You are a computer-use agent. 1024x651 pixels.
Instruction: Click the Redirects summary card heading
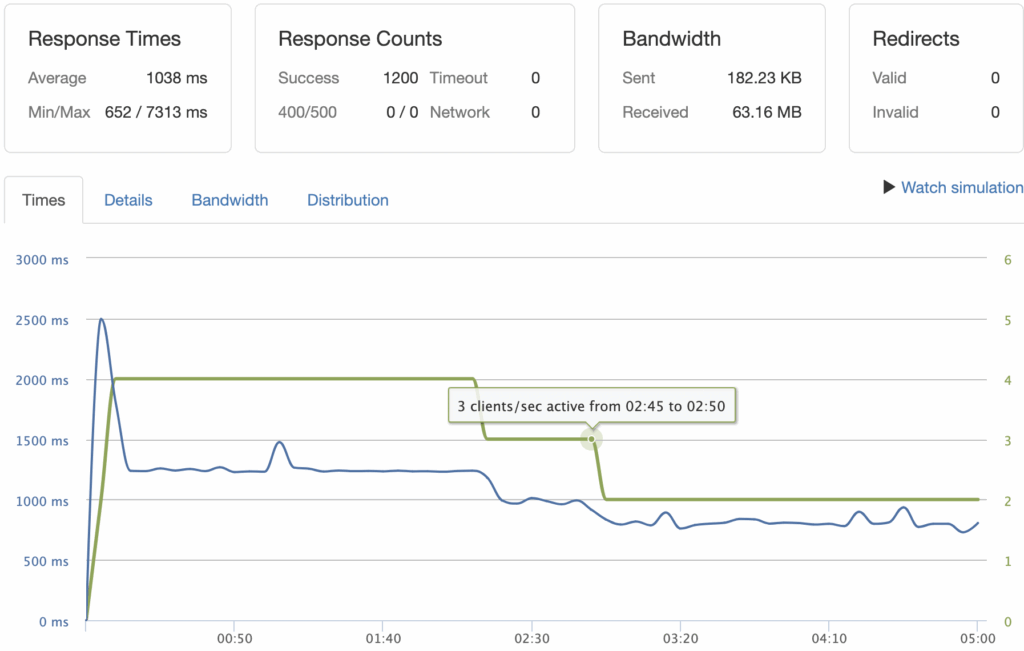point(916,39)
